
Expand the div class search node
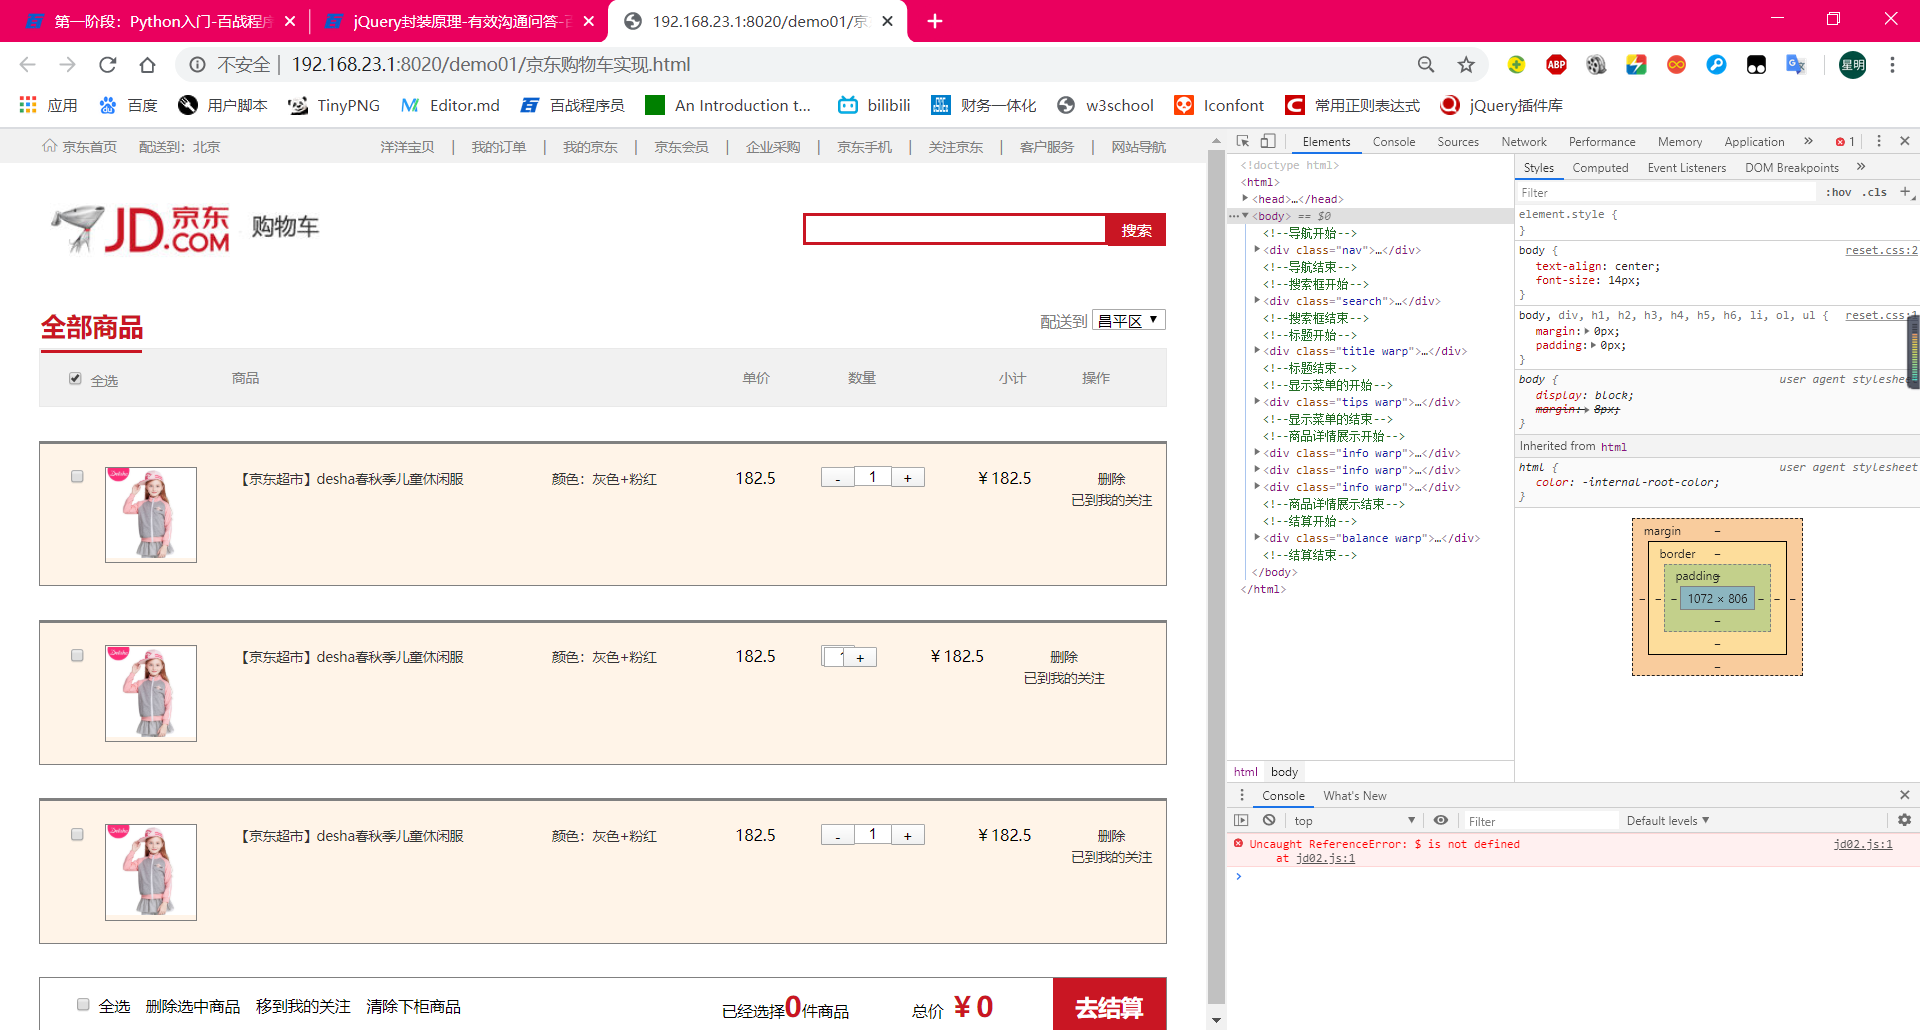[1257, 301]
